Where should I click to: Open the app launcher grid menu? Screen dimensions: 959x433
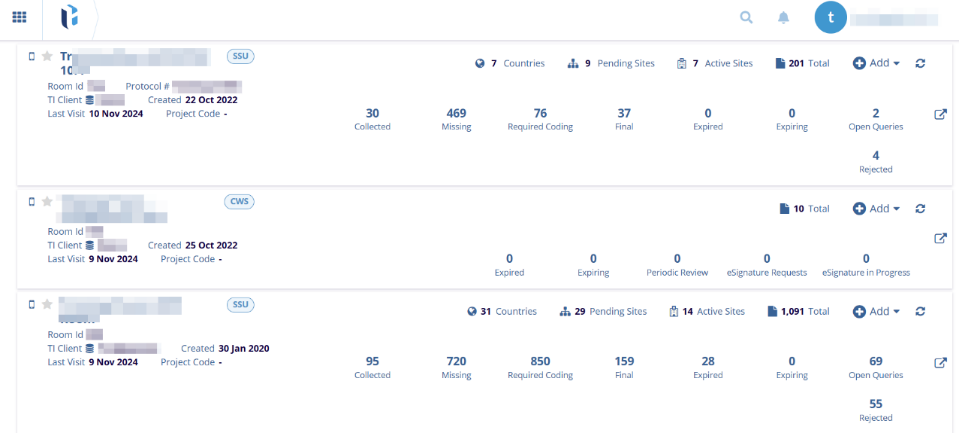coord(19,17)
